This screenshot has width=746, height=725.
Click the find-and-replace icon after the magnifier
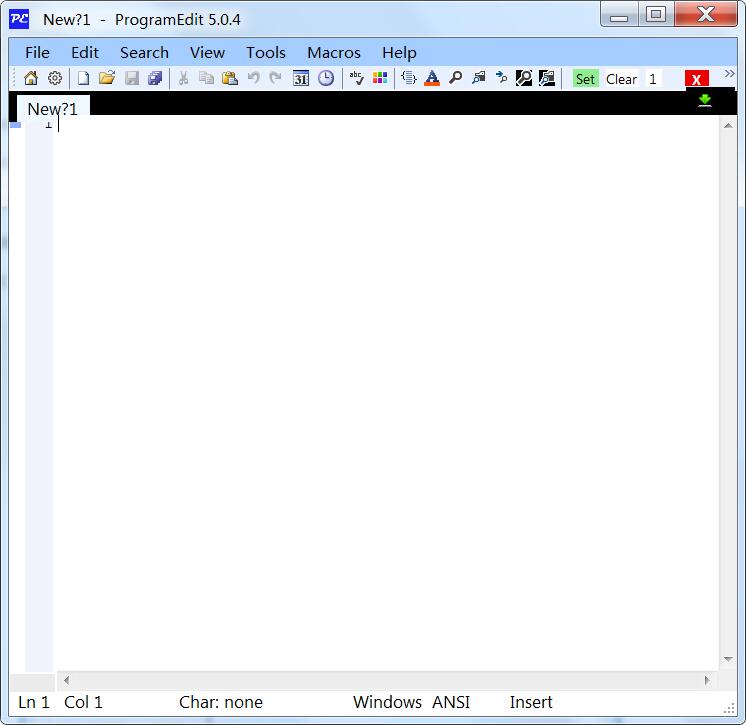click(x=479, y=78)
